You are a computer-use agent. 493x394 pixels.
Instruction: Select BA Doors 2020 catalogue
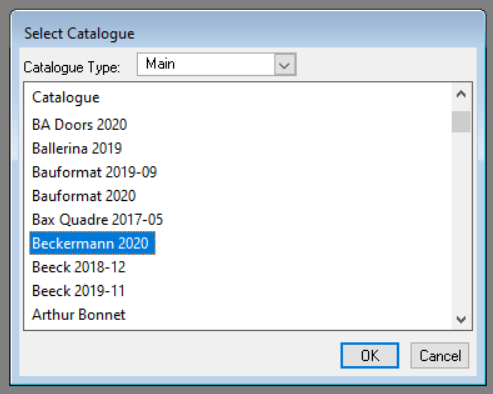pyautogui.click(x=79, y=125)
